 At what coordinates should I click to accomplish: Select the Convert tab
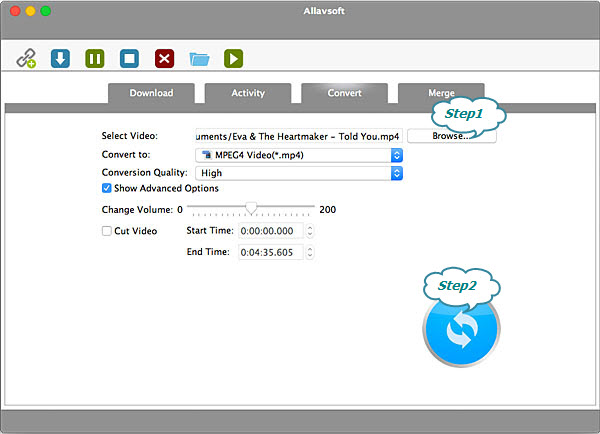pyautogui.click(x=344, y=93)
